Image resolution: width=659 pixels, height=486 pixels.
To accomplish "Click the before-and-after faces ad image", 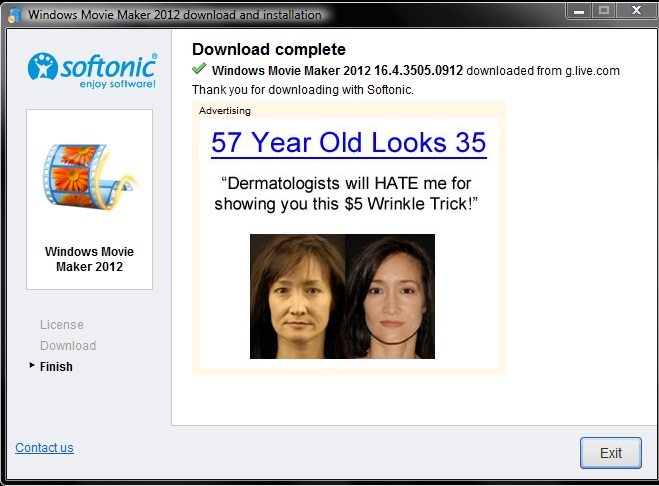I will coord(342,296).
